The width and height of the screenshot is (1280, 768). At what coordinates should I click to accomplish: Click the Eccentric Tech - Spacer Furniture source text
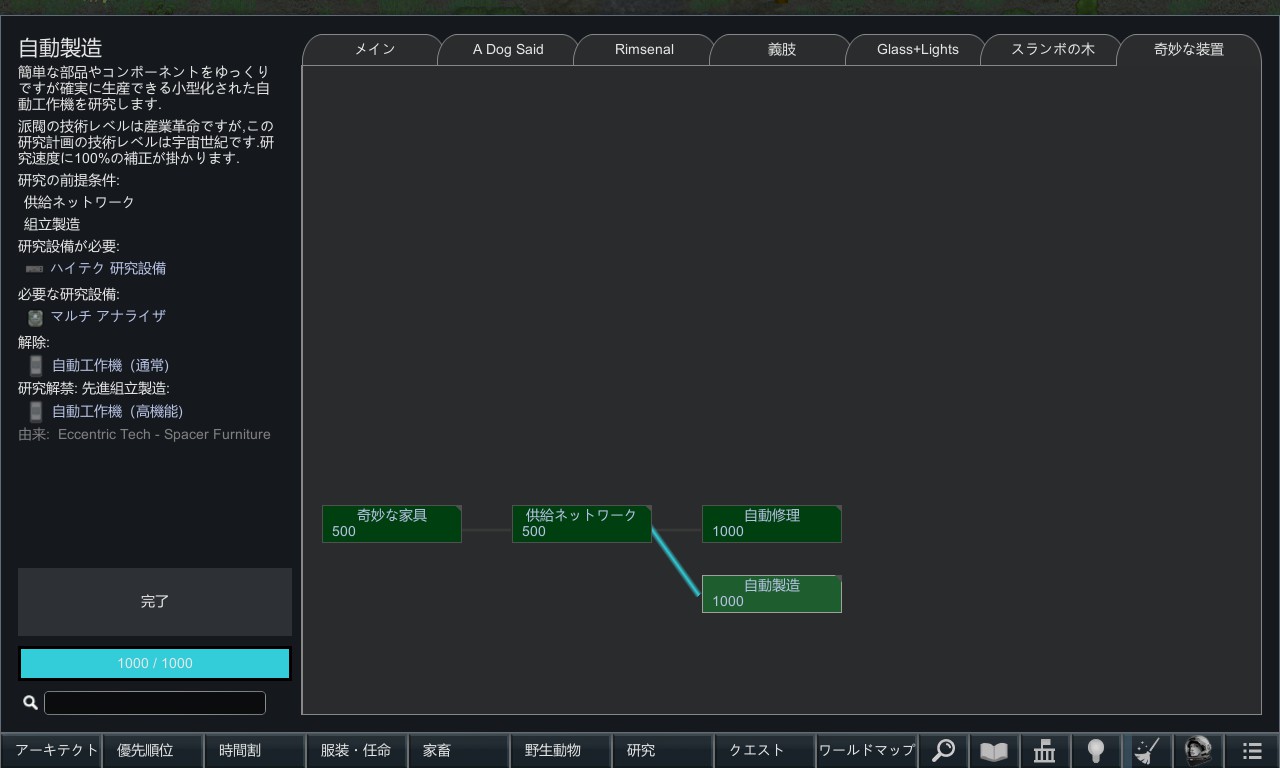tap(164, 435)
